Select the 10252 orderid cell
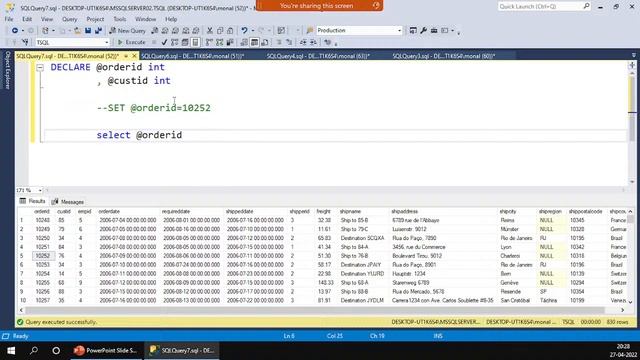The image size is (640, 360). tap(42, 256)
